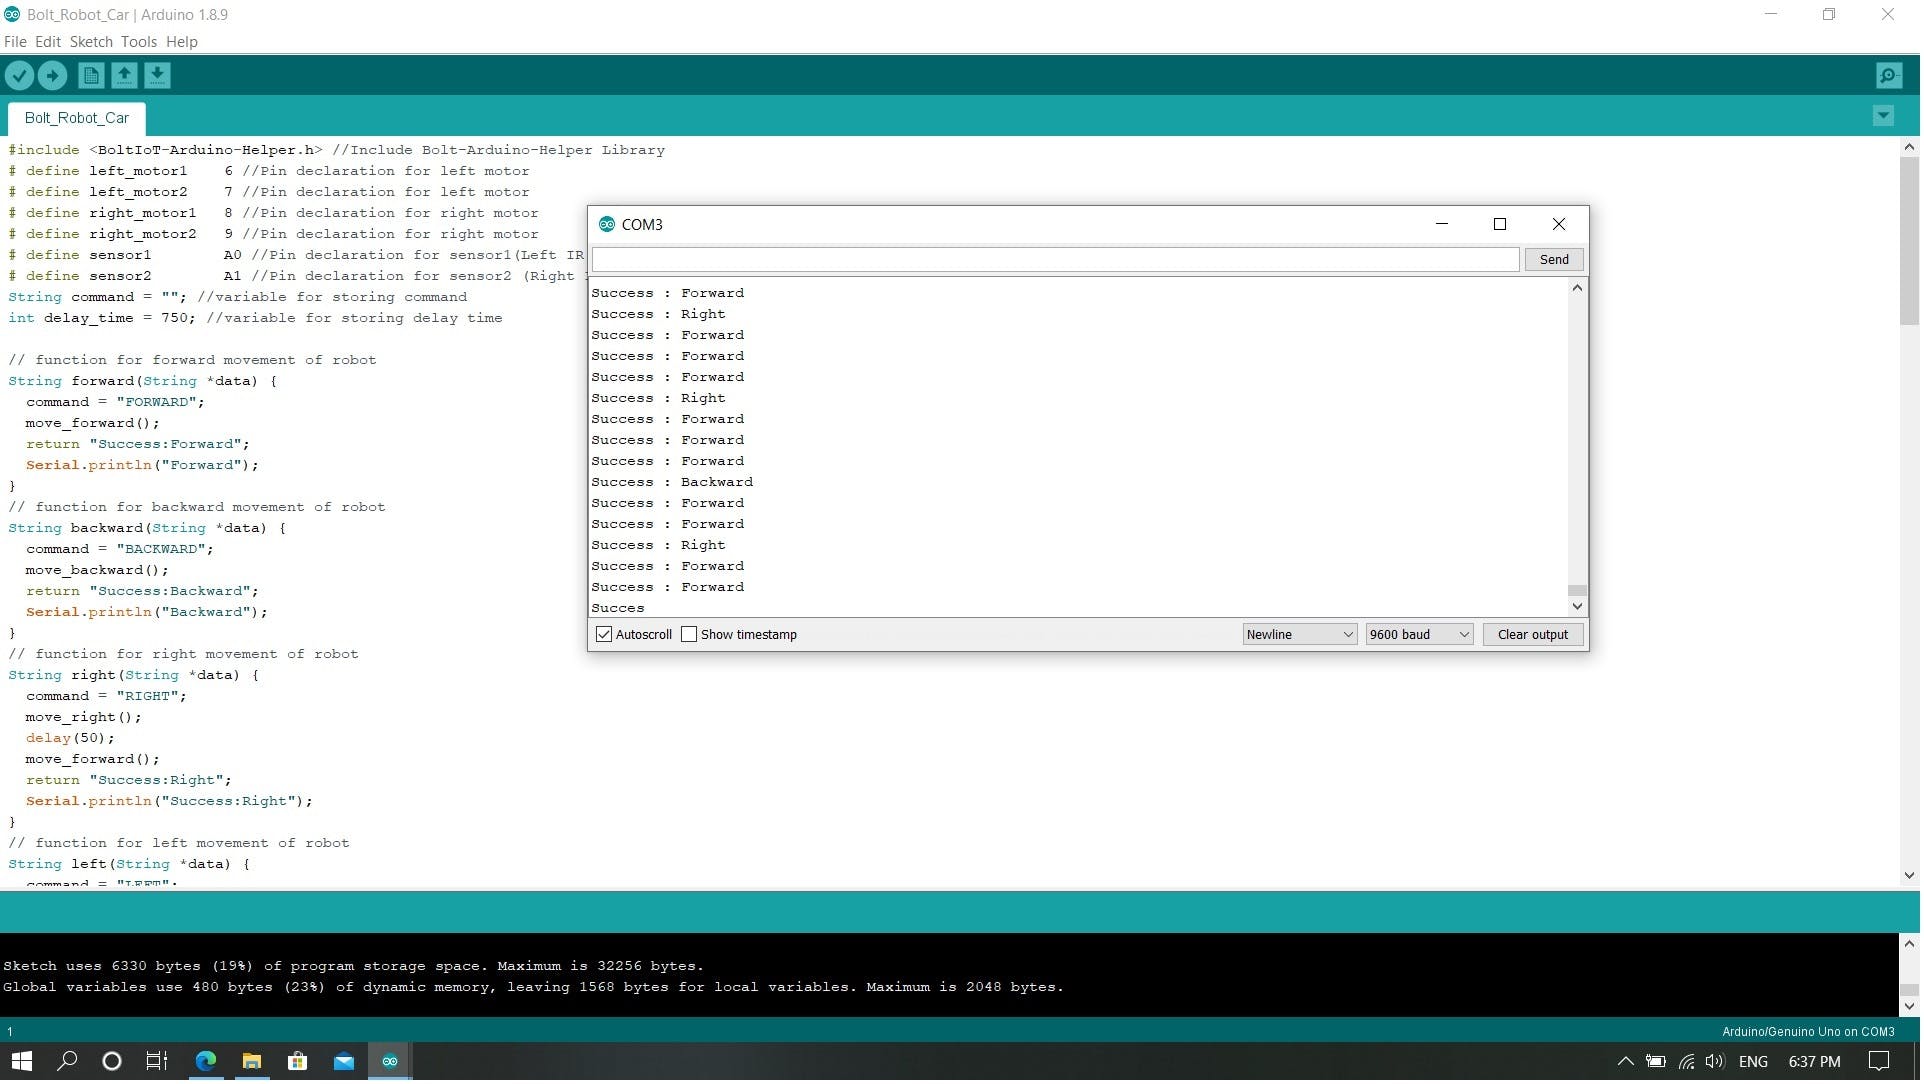This screenshot has width=1924, height=1084.
Task: Click the Clear output button
Action: (1533, 635)
